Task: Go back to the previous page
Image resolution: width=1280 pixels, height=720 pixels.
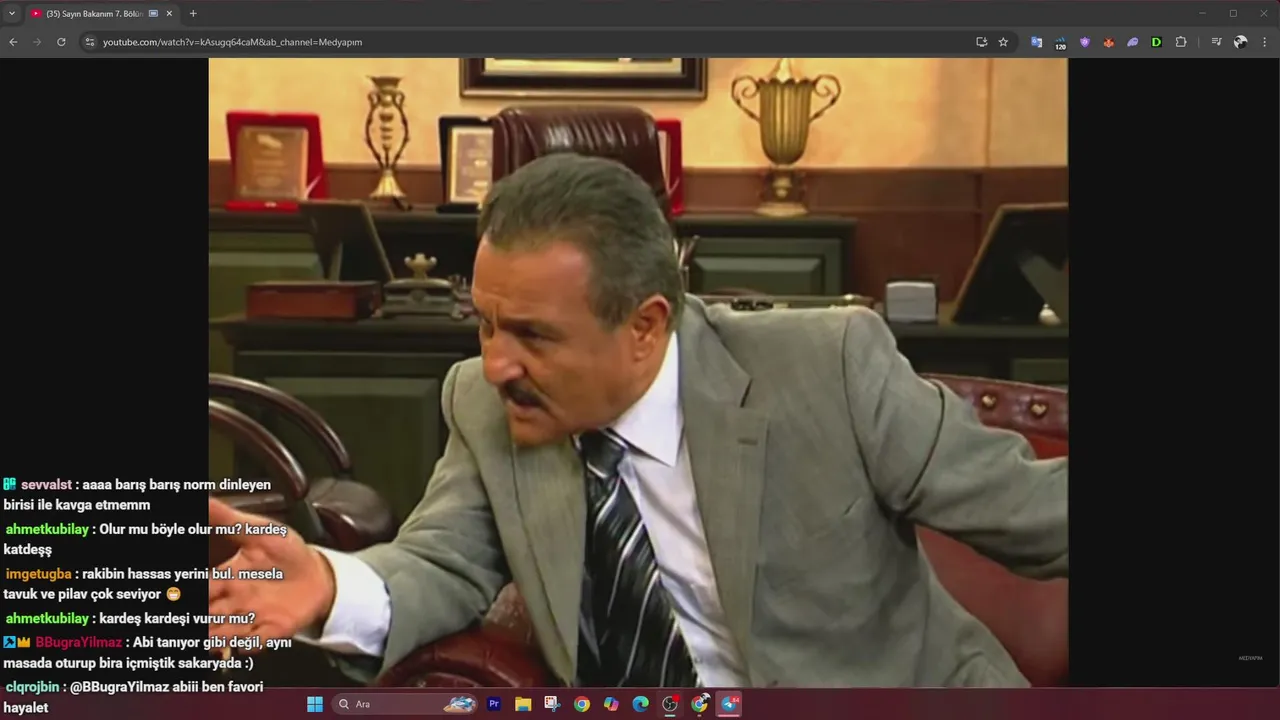Action: click(13, 42)
